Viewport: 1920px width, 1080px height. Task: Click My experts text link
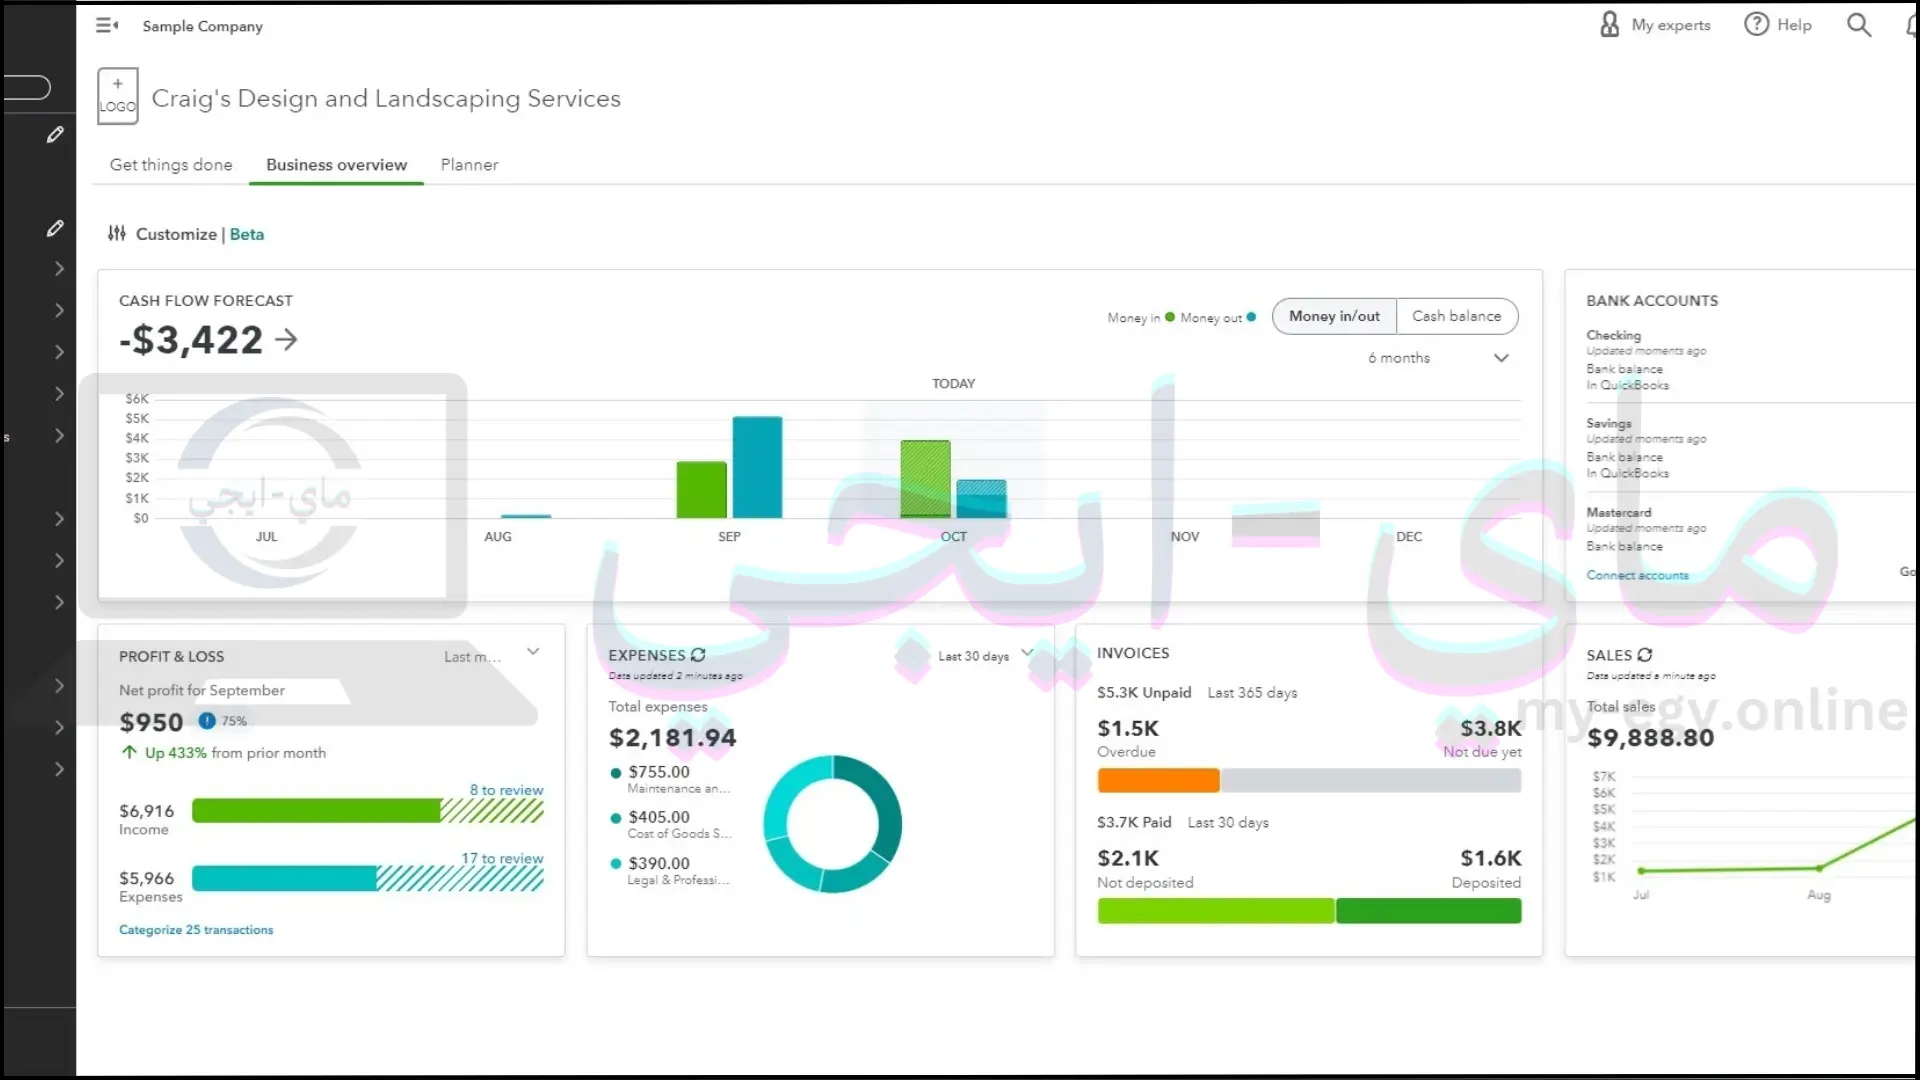pyautogui.click(x=1671, y=25)
